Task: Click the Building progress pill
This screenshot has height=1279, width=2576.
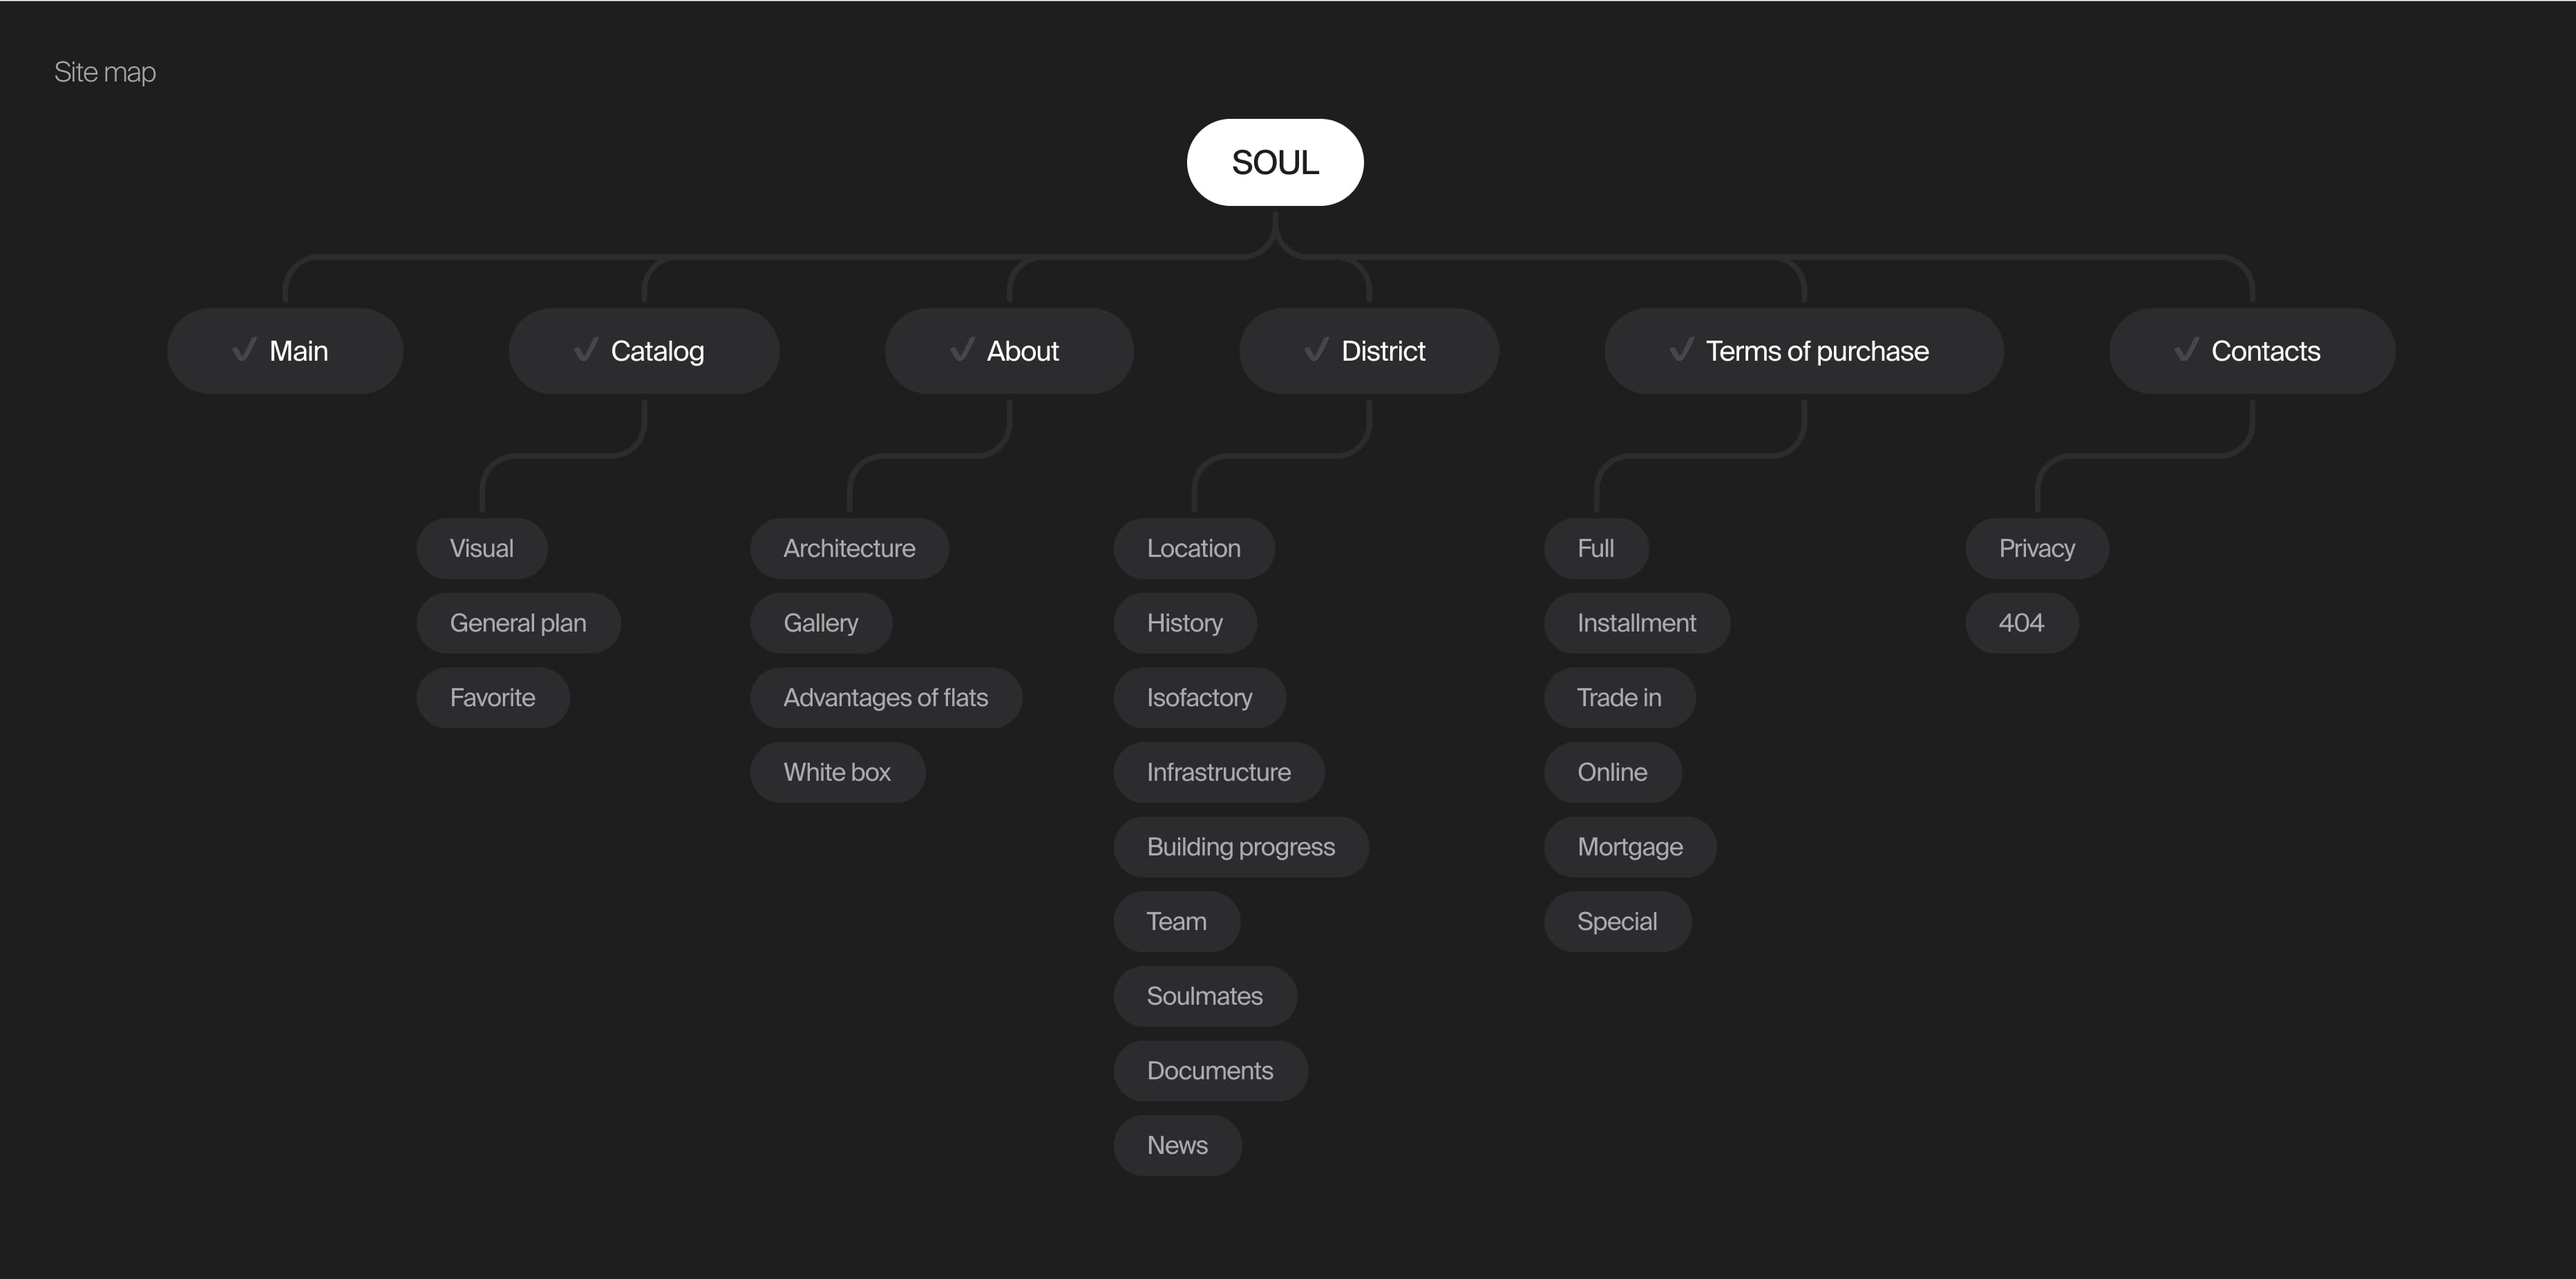Action: (x=1240, y=847)
